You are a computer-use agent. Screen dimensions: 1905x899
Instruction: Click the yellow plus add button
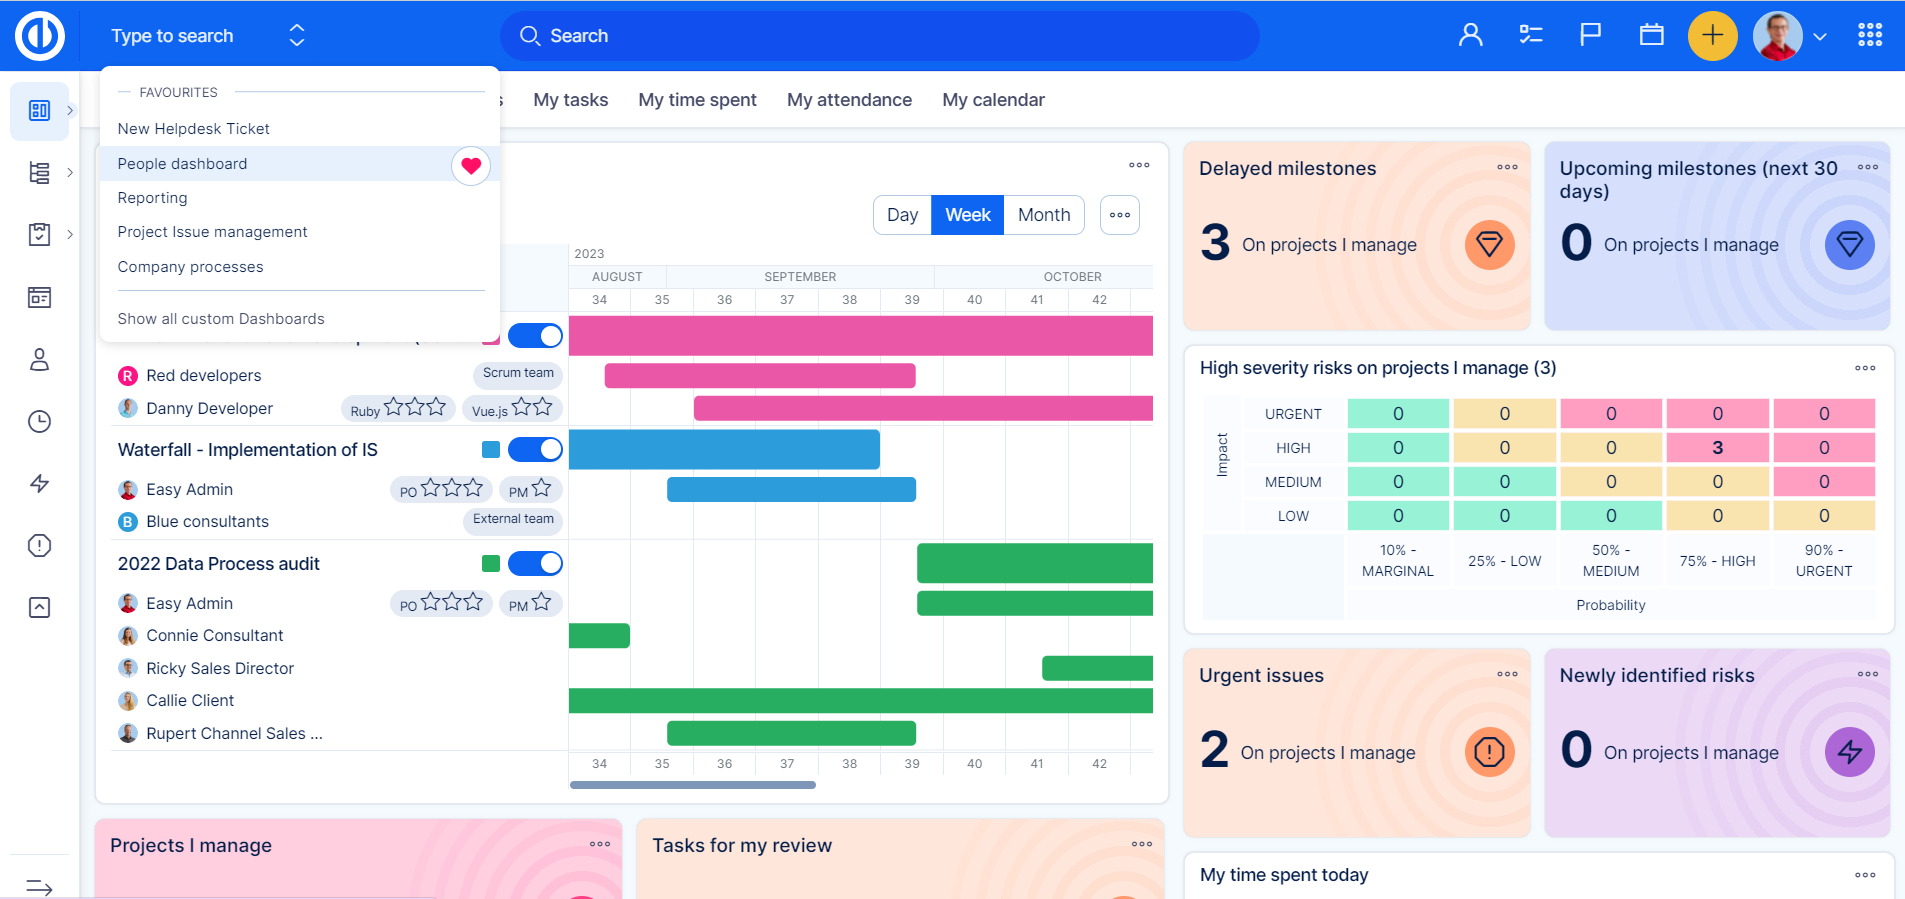pyautogui.click(x=1712, y=36)
